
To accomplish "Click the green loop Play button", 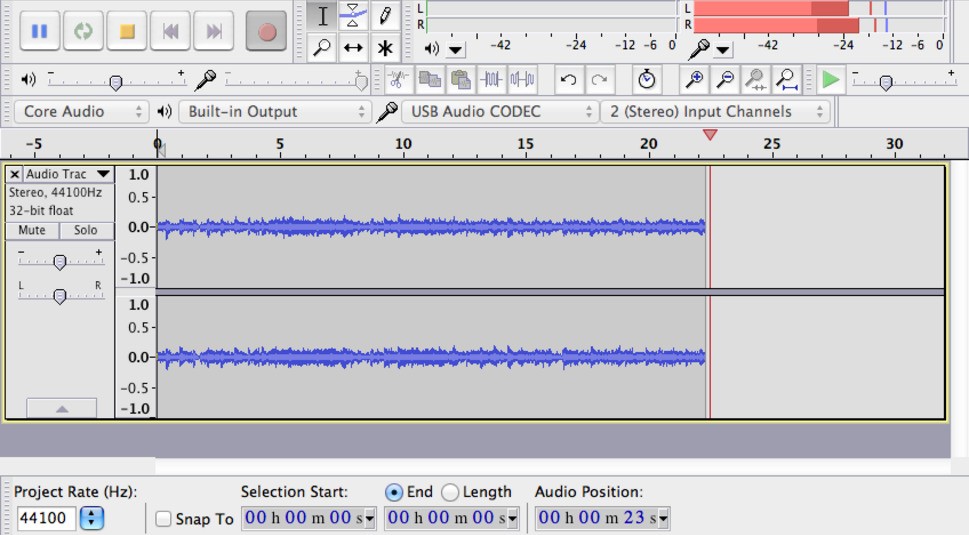I will [x=83, y=31].
